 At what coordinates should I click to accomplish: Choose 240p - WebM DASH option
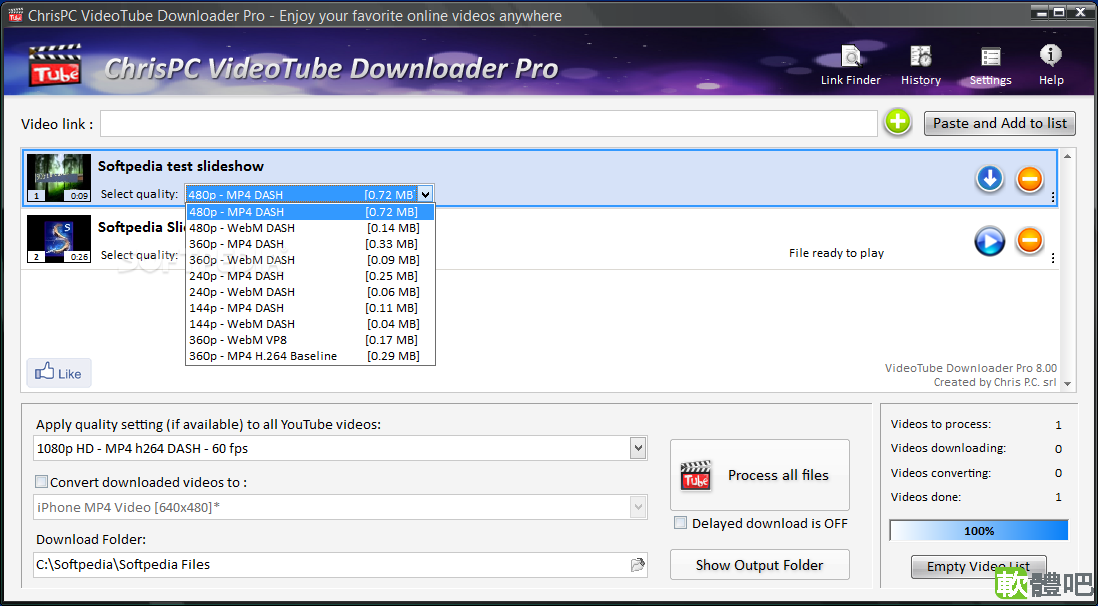point(310,291)
